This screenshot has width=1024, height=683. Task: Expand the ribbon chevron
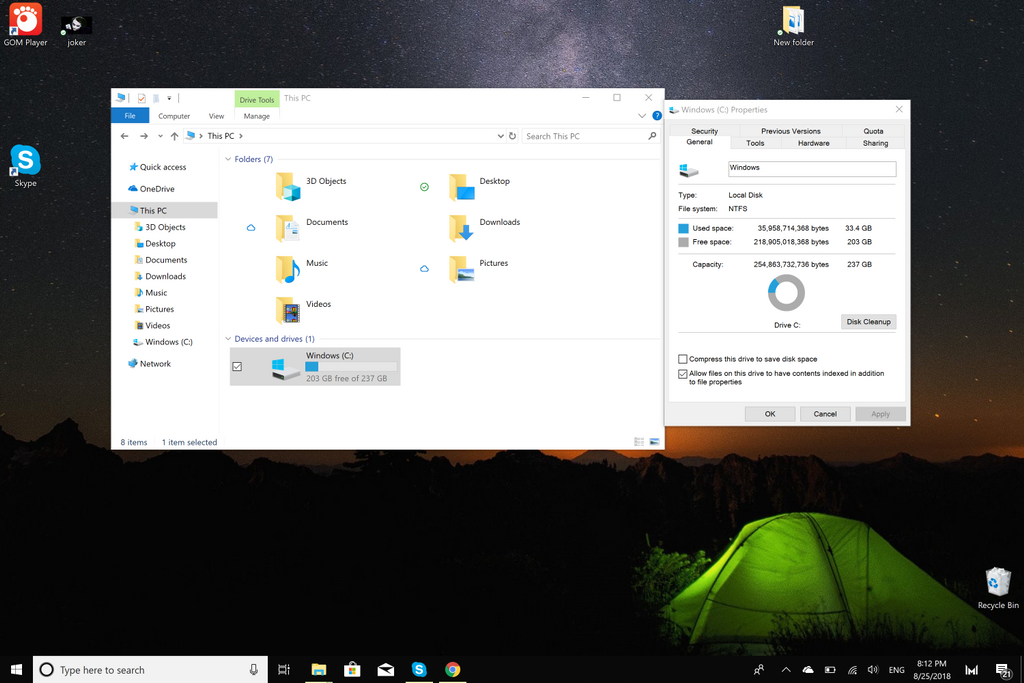pyautogui.click(x=642, y=116)
